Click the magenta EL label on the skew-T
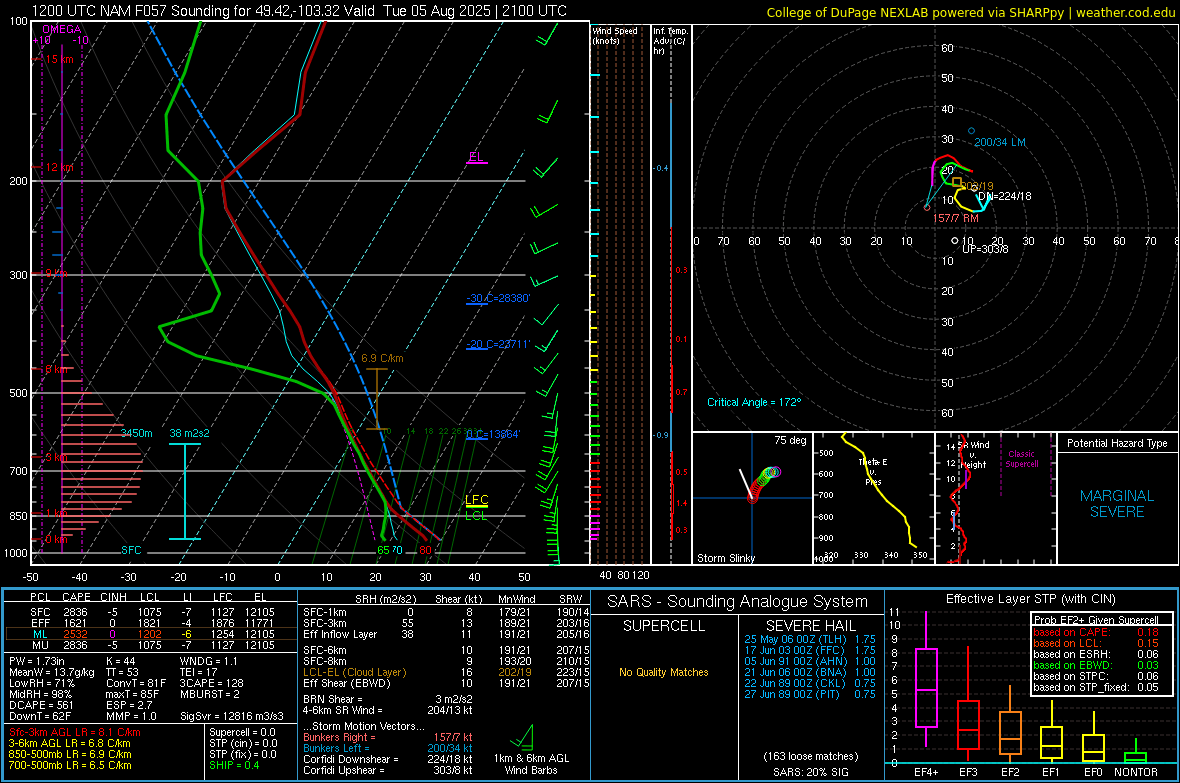Viewport: 1180px width, 783px height. pos(476,157)
